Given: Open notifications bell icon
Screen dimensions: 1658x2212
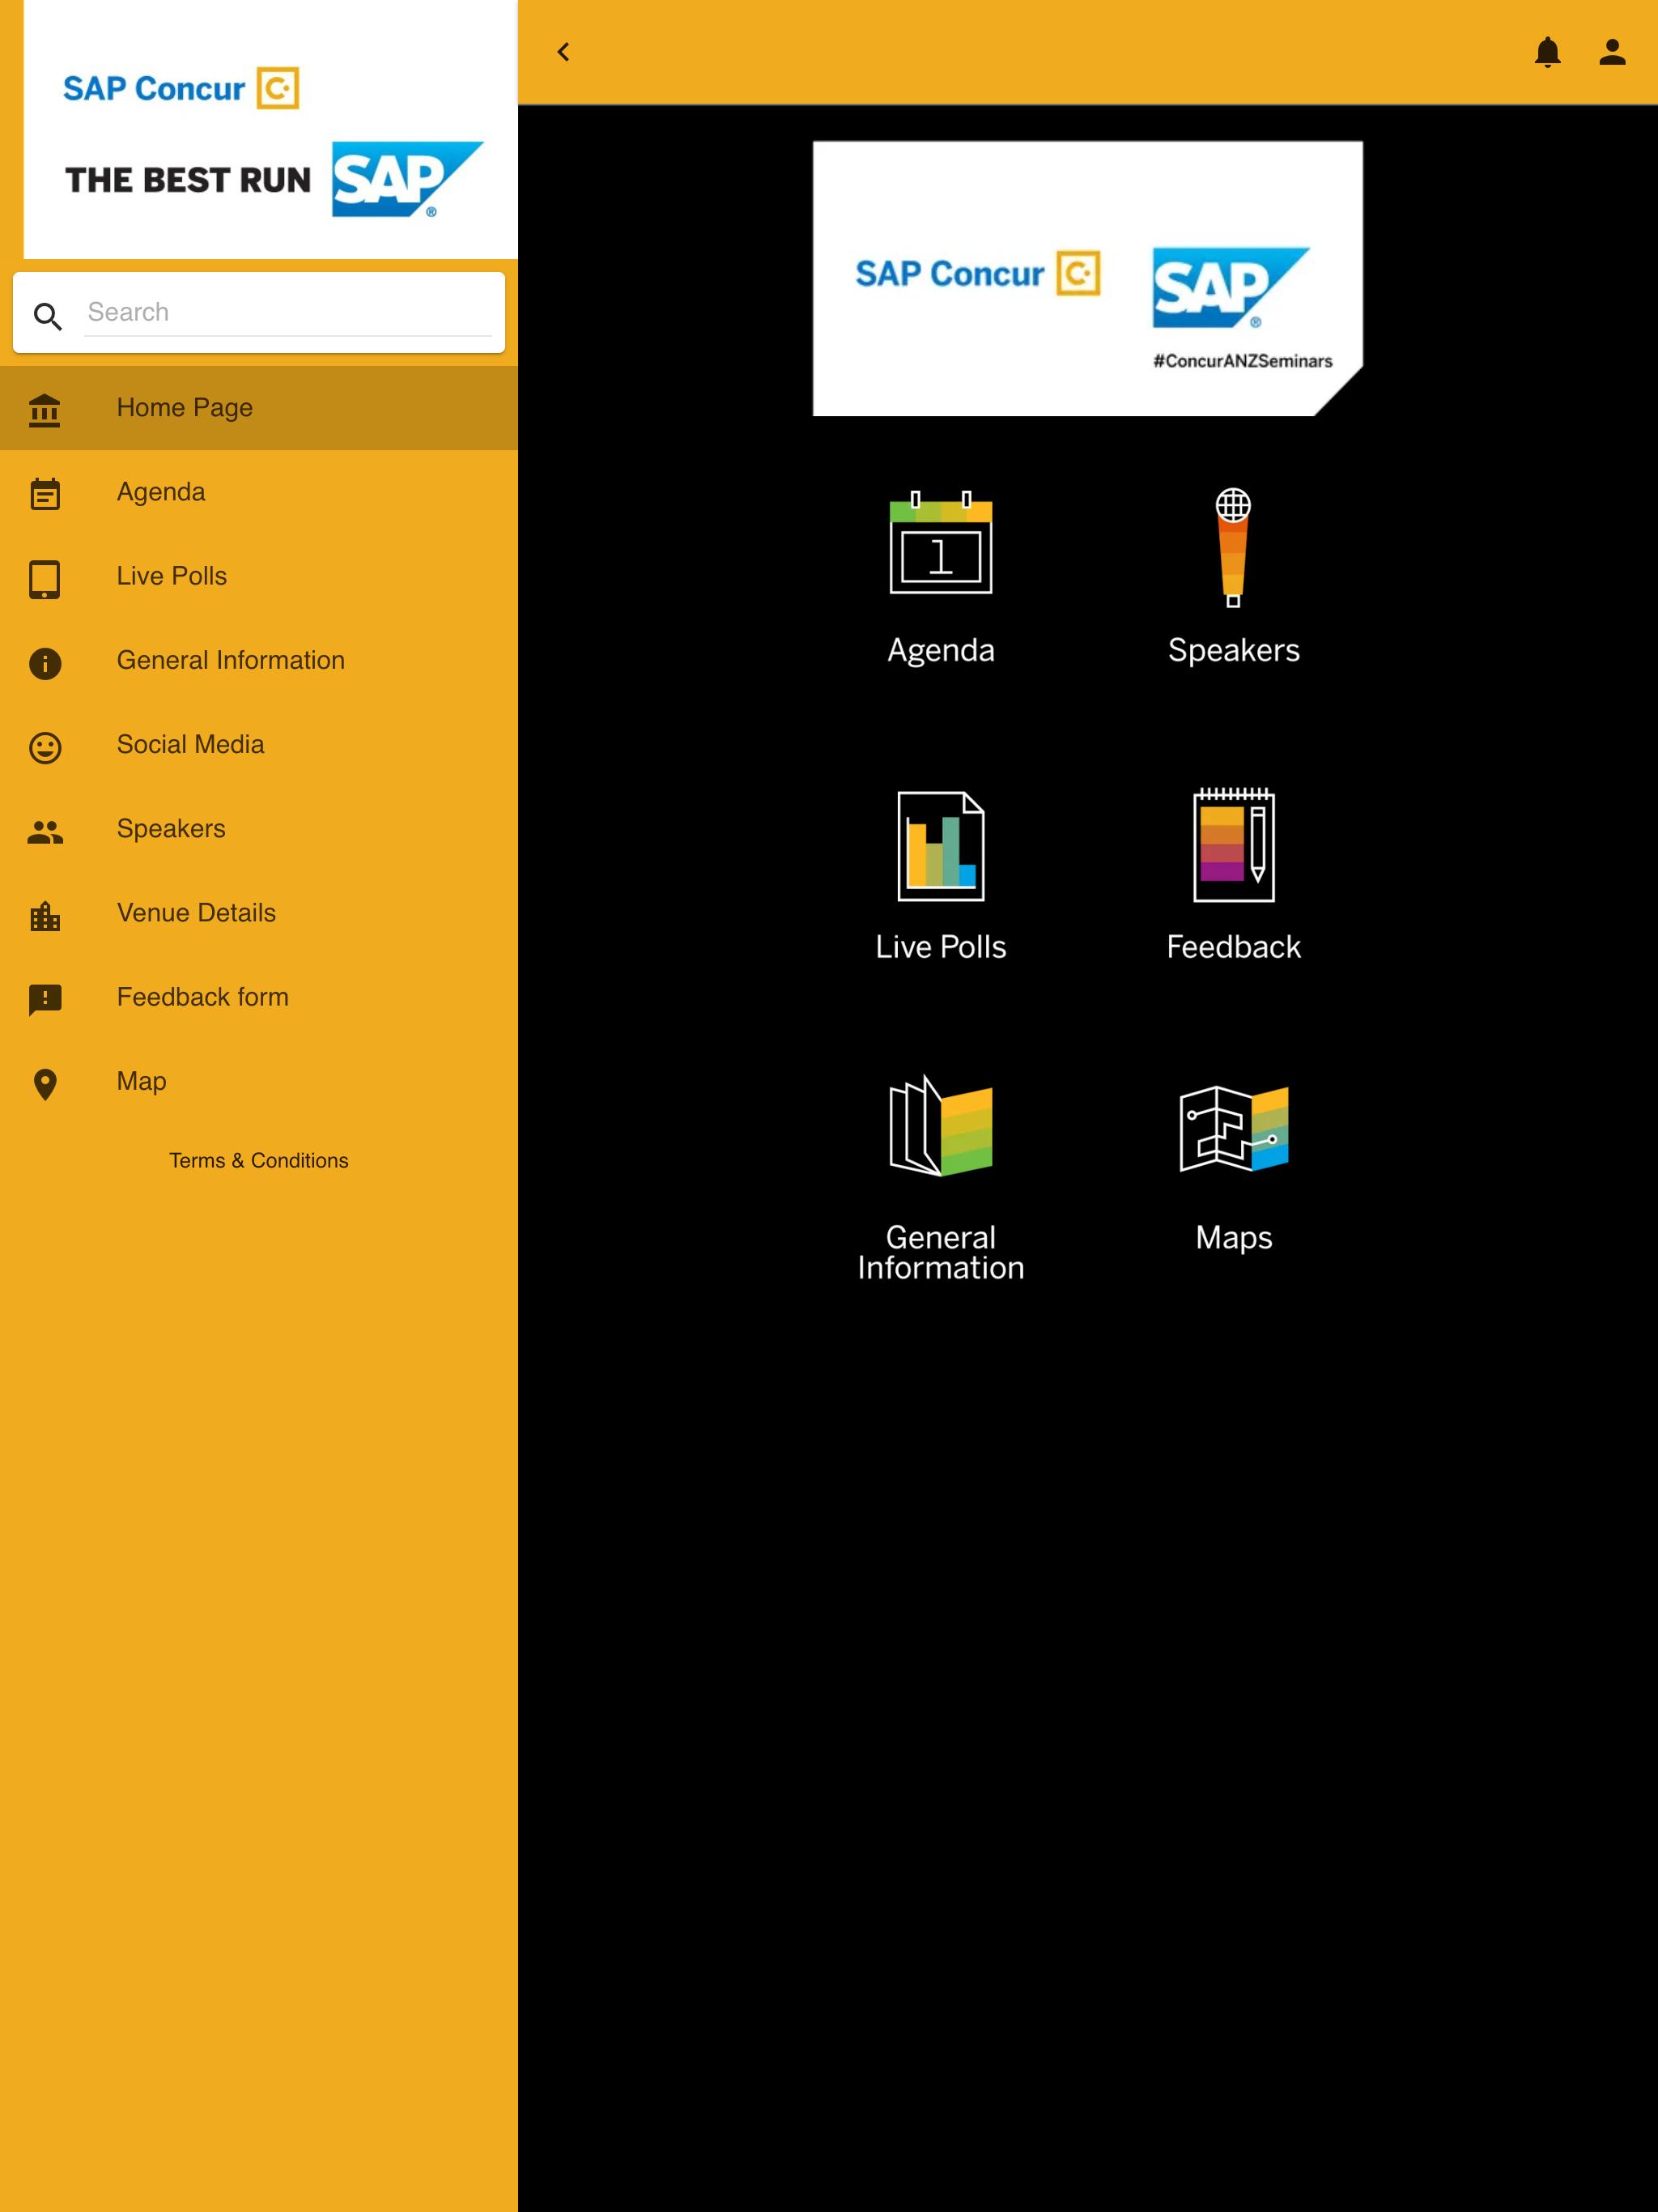Looking at the screenshot, I should pos(1547,52).
